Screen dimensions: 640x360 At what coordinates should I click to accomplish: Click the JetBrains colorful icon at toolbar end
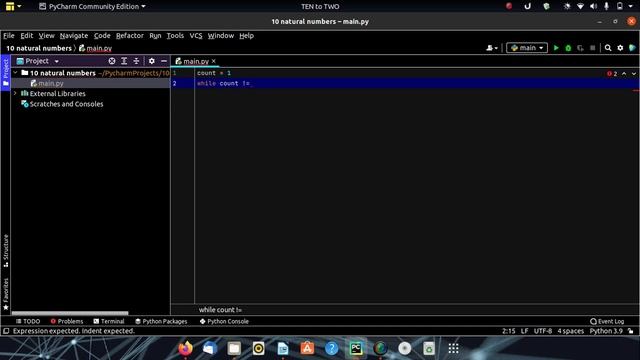632,48
